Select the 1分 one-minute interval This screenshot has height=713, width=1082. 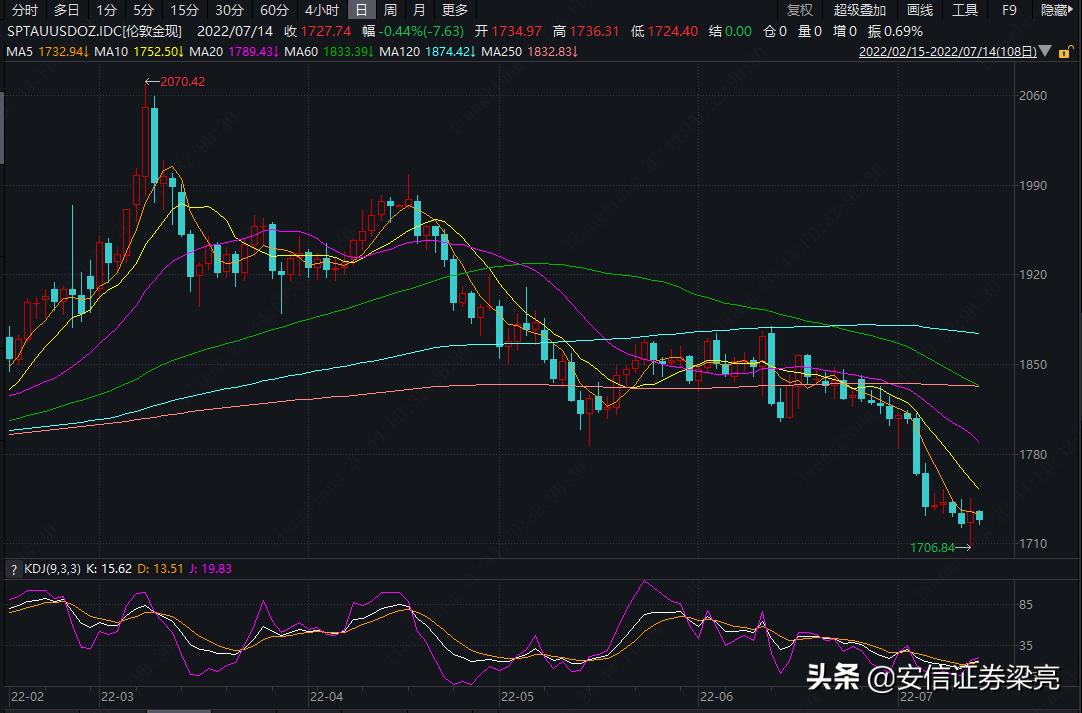[x=106, y=10]
